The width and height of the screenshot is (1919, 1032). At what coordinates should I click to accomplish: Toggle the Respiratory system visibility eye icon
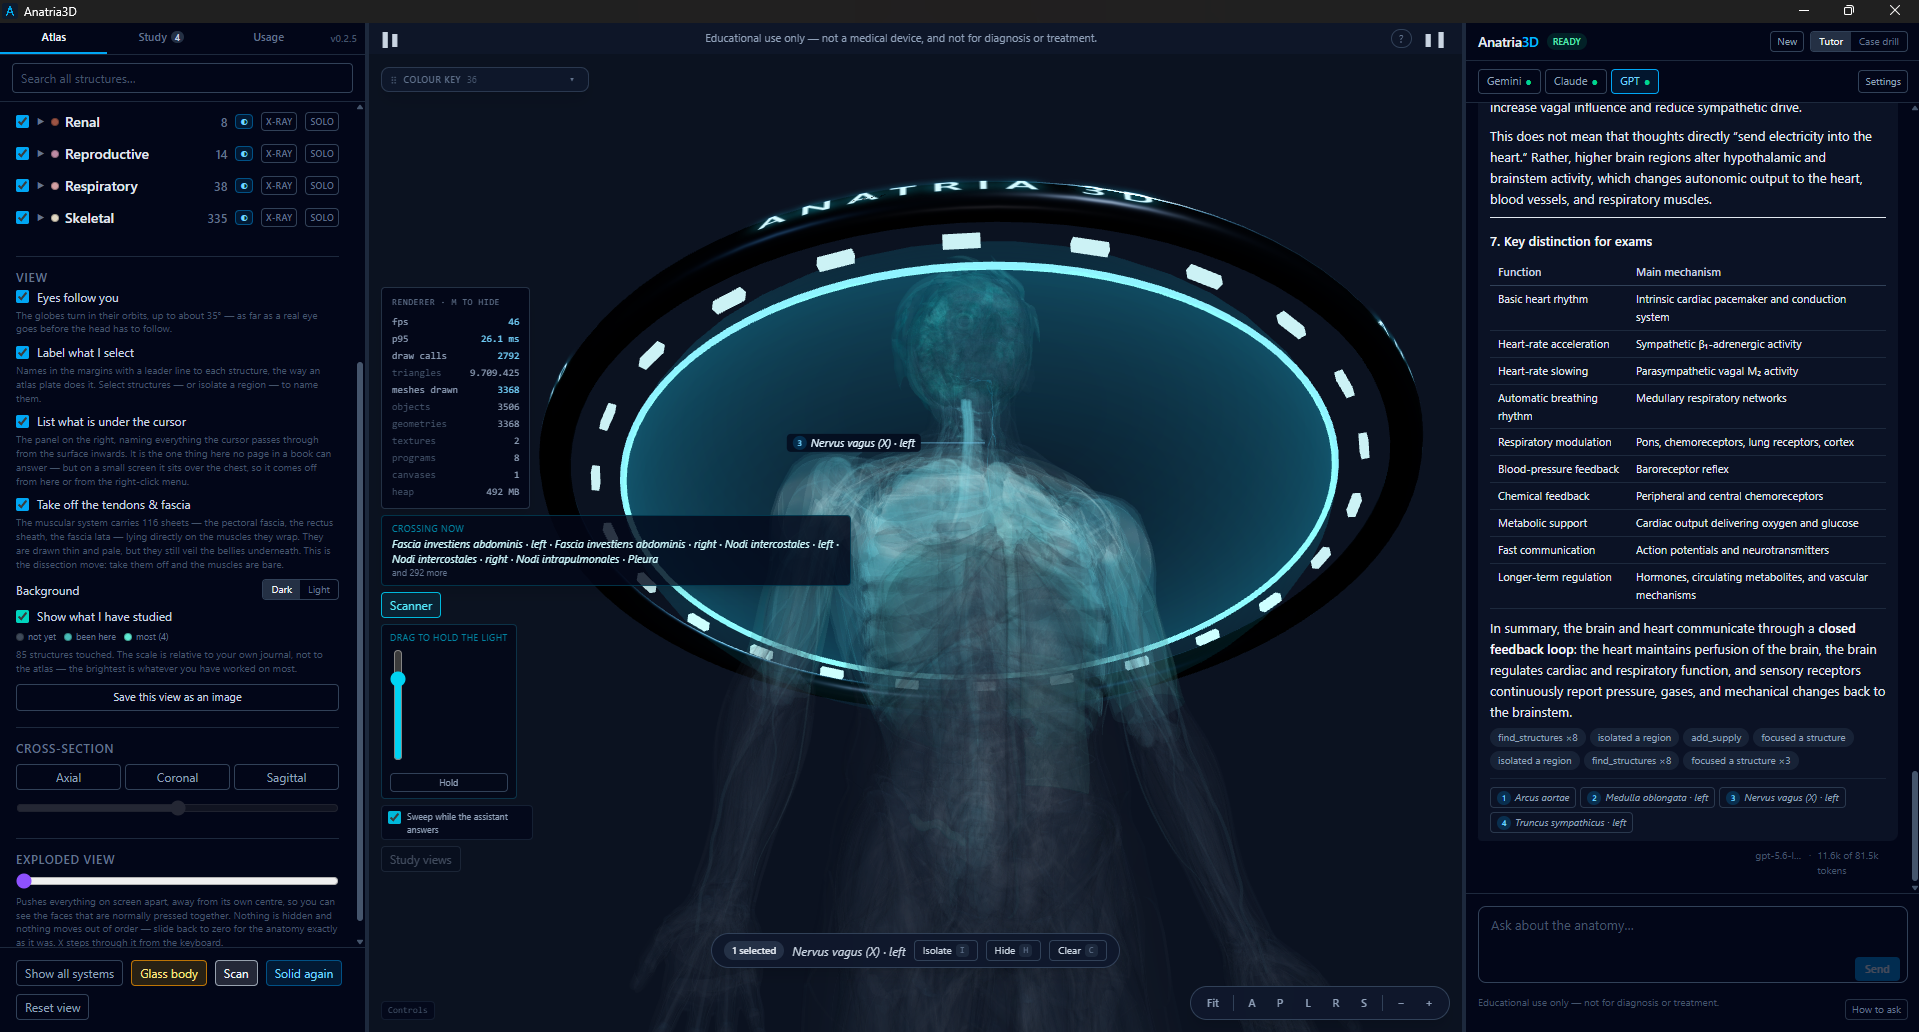(244, 186)
